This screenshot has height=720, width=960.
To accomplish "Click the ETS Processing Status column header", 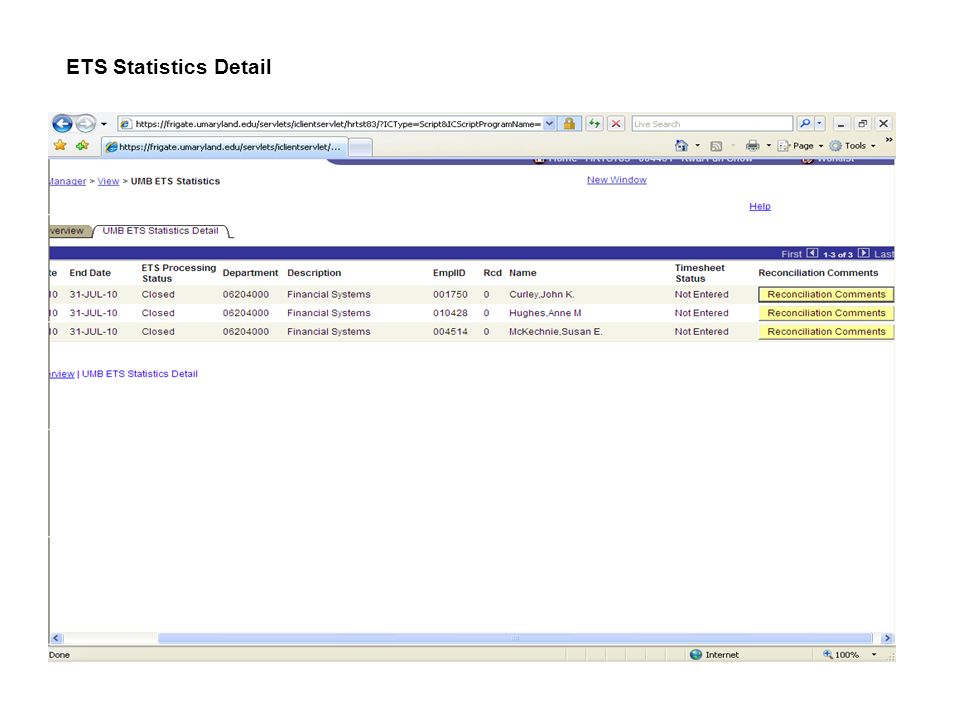I will pos(178,273).
